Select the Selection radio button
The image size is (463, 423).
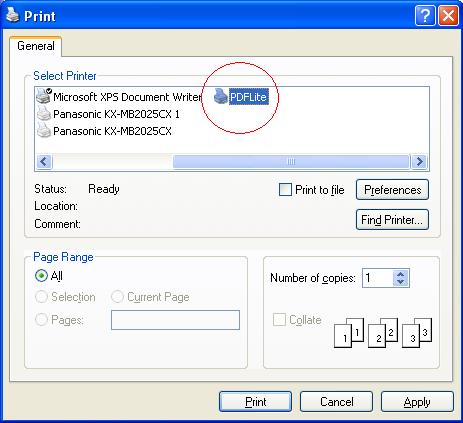41,297
